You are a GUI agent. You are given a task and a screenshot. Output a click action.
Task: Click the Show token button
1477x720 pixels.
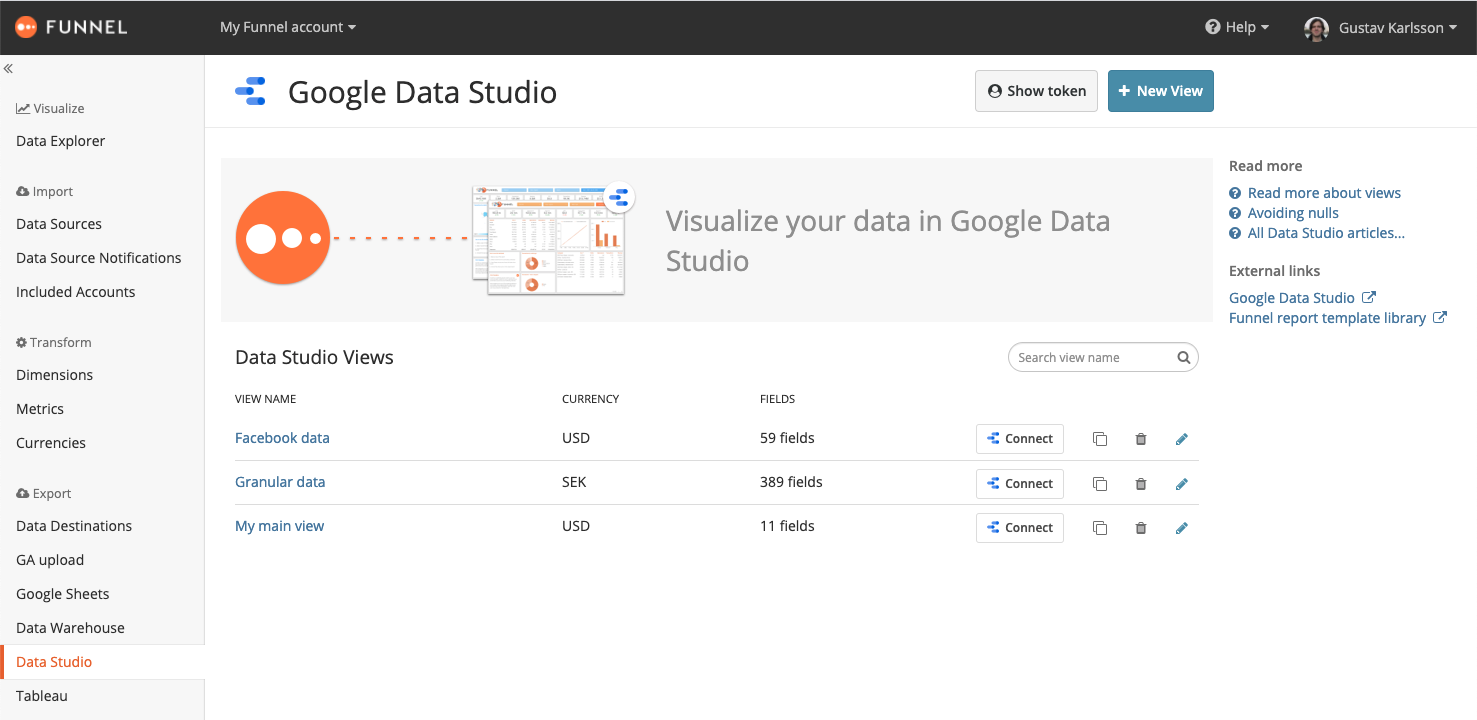tap(1036, 91)
